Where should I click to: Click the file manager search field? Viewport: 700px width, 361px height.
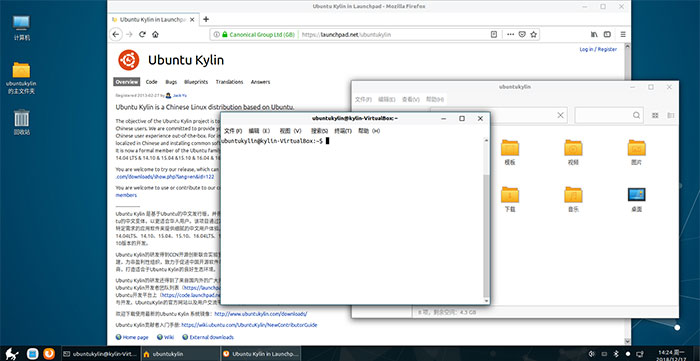(609, 115)
